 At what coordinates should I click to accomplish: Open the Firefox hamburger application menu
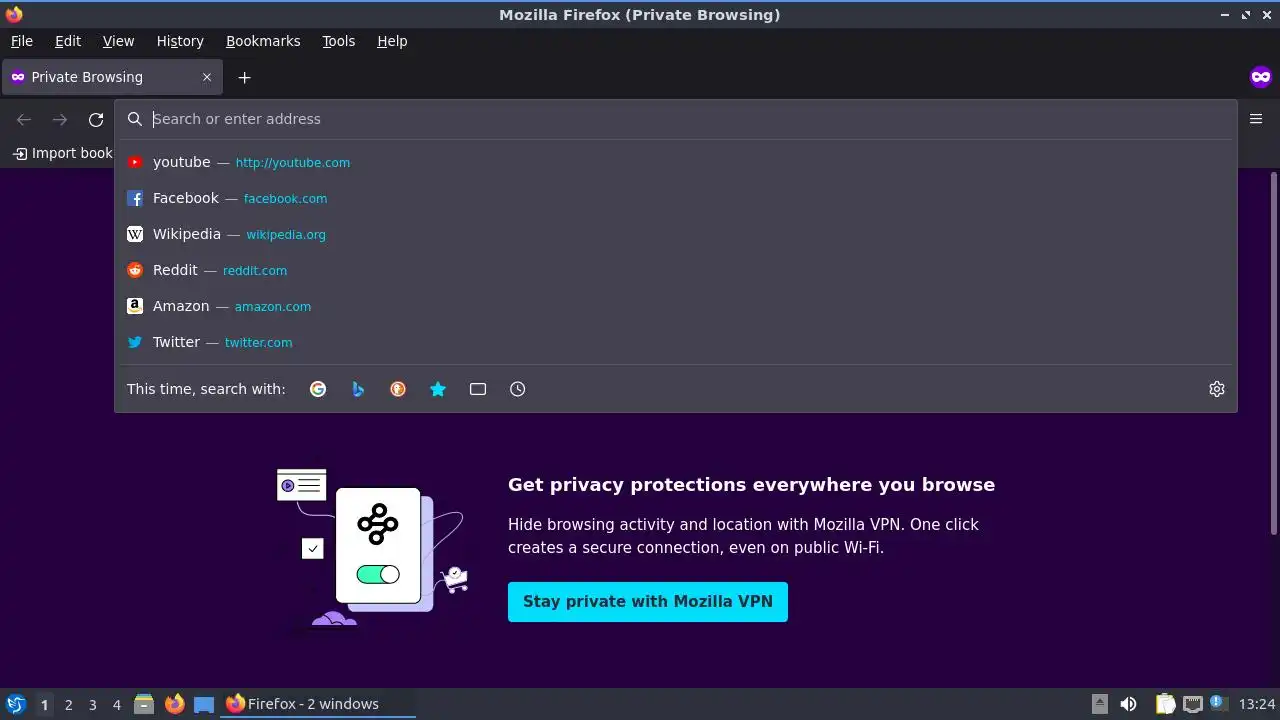(x=1257, y=119)
